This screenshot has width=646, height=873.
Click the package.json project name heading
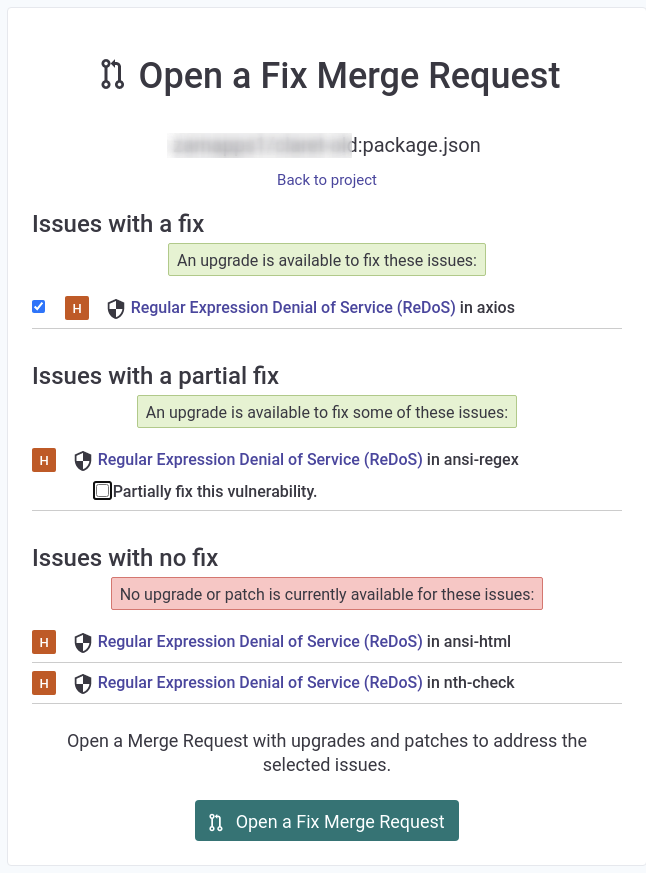pyautogui.click(x=326, y=145)
